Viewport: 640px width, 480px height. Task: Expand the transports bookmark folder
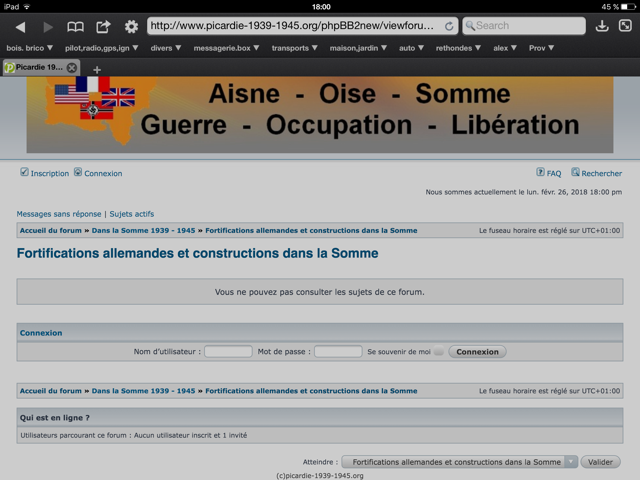(294, 48)
